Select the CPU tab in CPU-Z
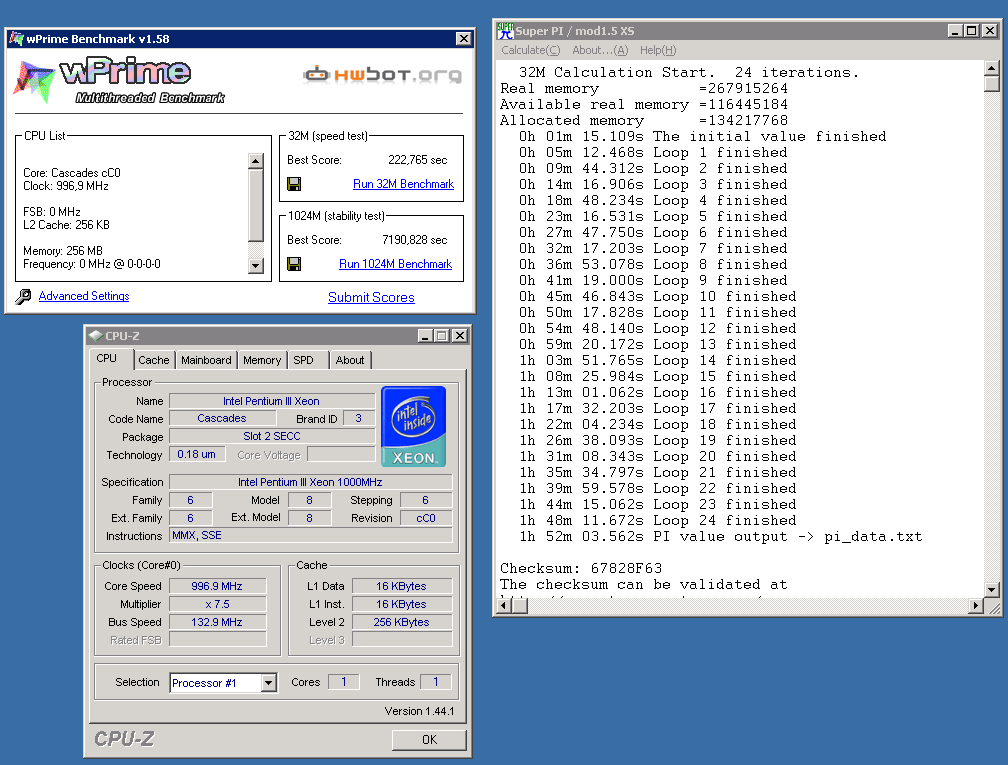 click(107, 359)
